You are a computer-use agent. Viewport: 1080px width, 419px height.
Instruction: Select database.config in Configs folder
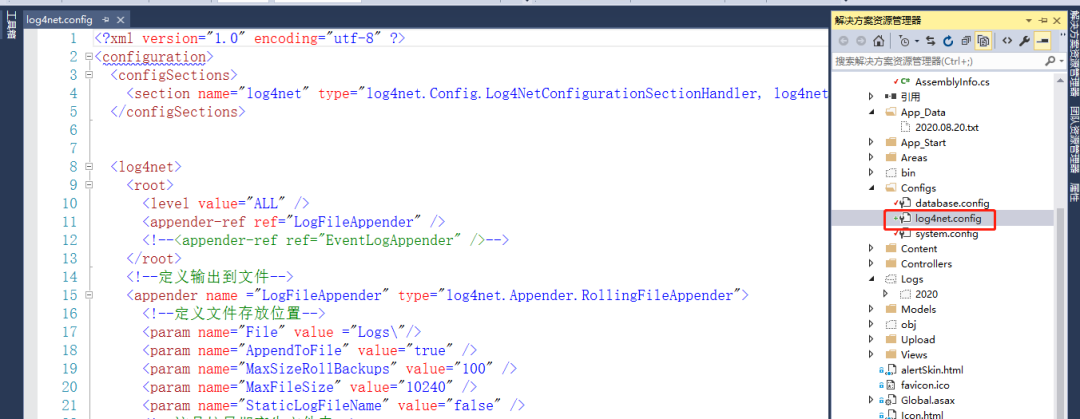952,203
